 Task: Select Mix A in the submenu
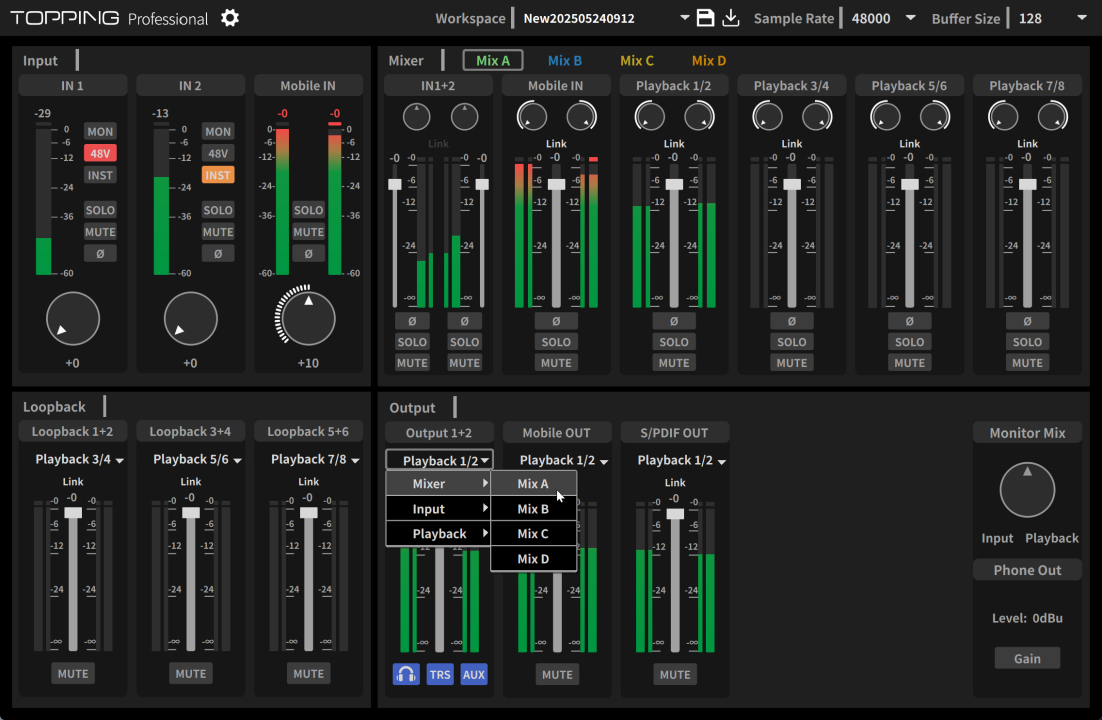[x=533, y=484]
